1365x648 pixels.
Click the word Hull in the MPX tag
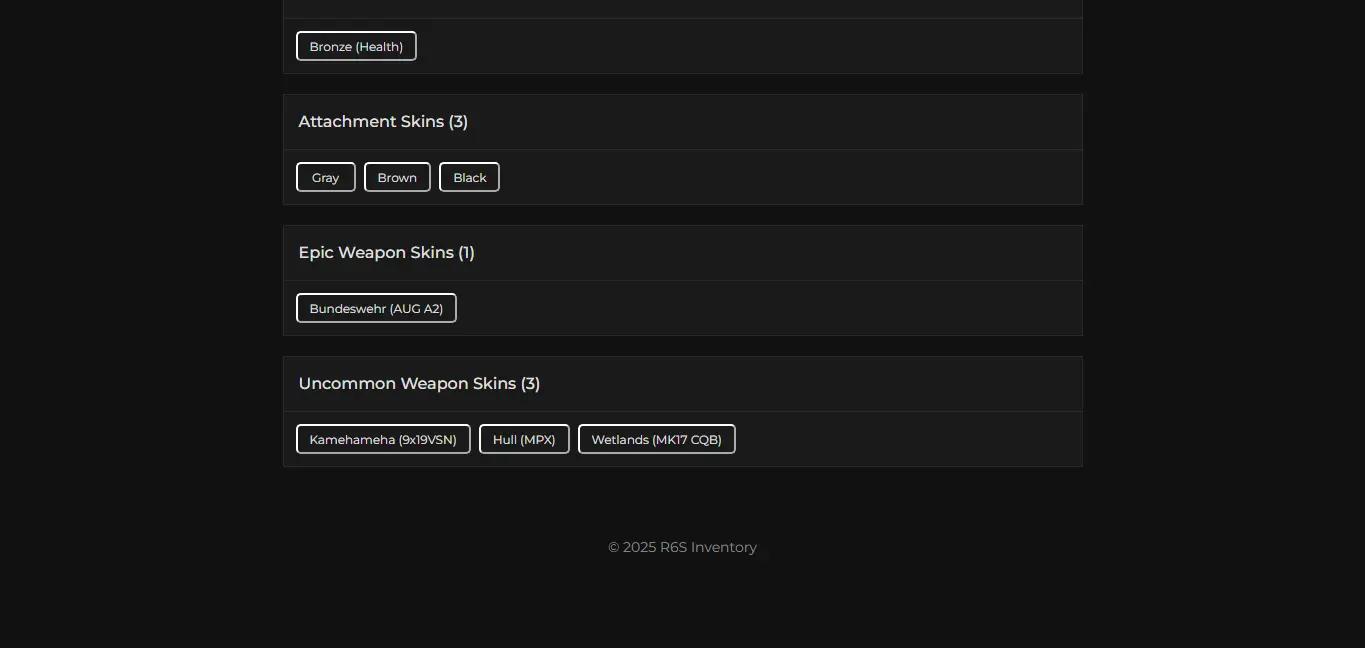(x=505, y=439)
